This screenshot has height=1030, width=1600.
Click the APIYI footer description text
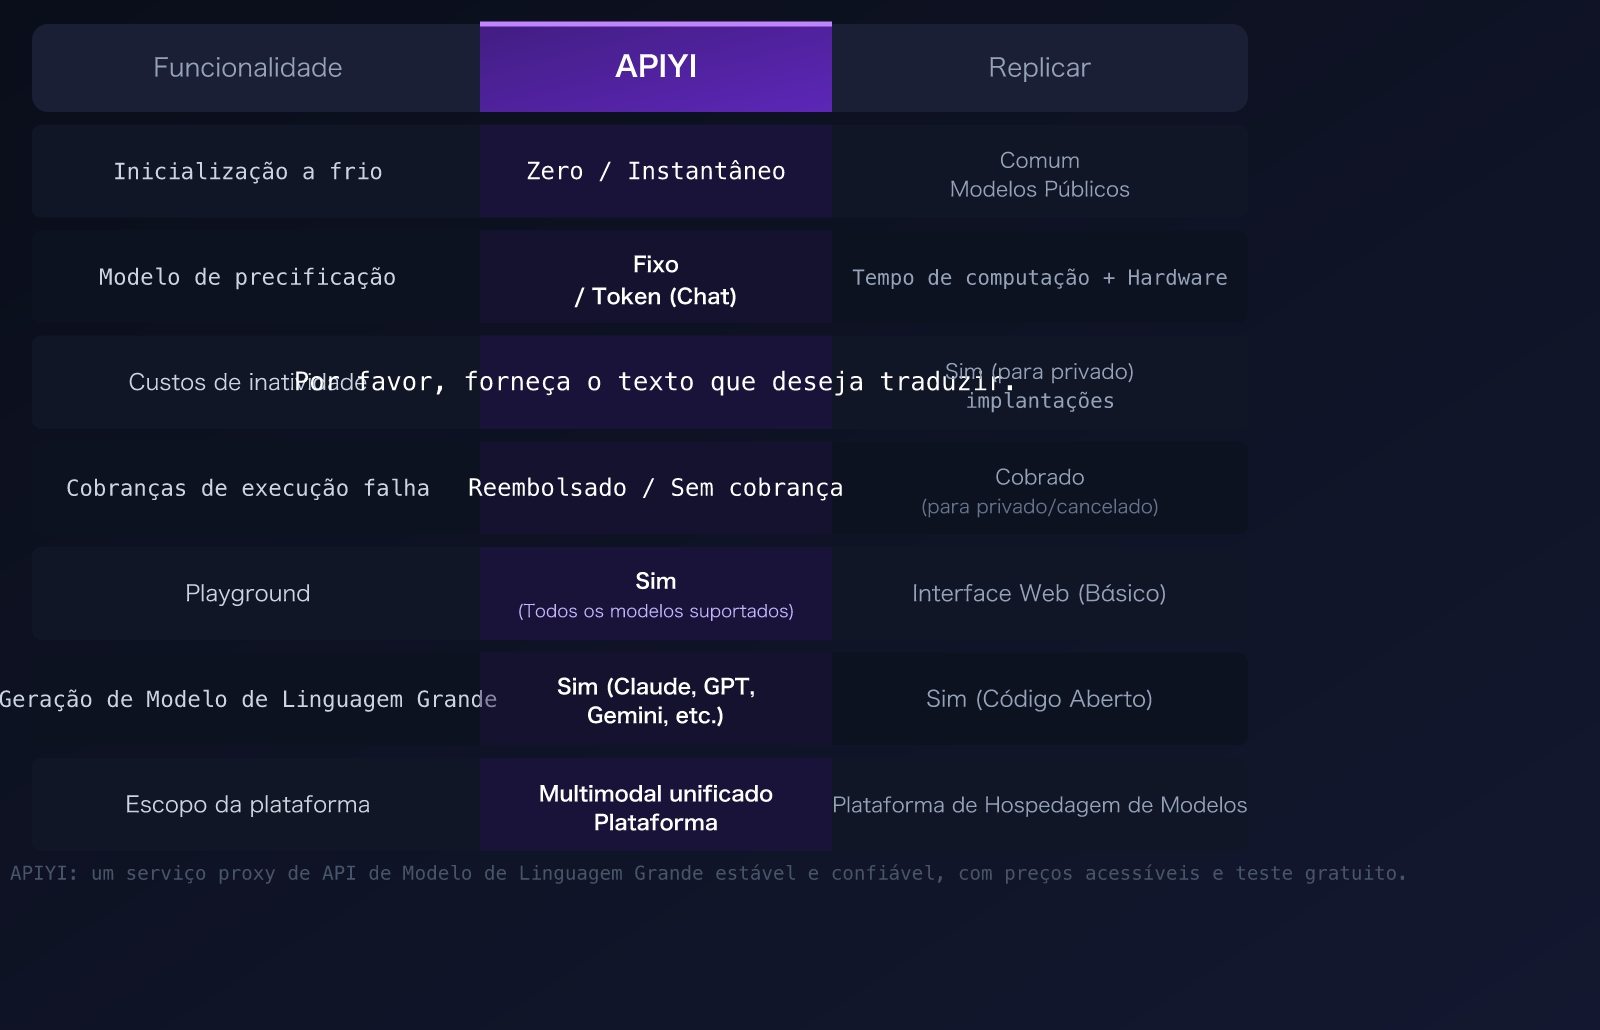pos(708,873)
